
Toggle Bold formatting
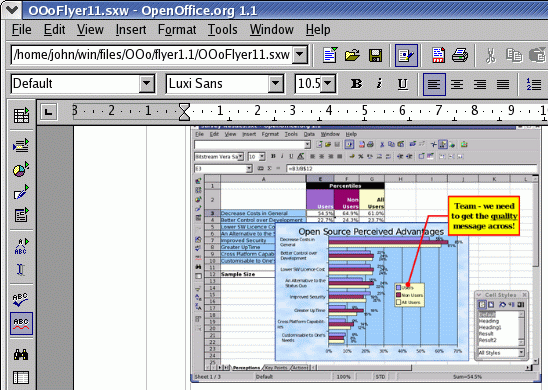click(356, 84)
